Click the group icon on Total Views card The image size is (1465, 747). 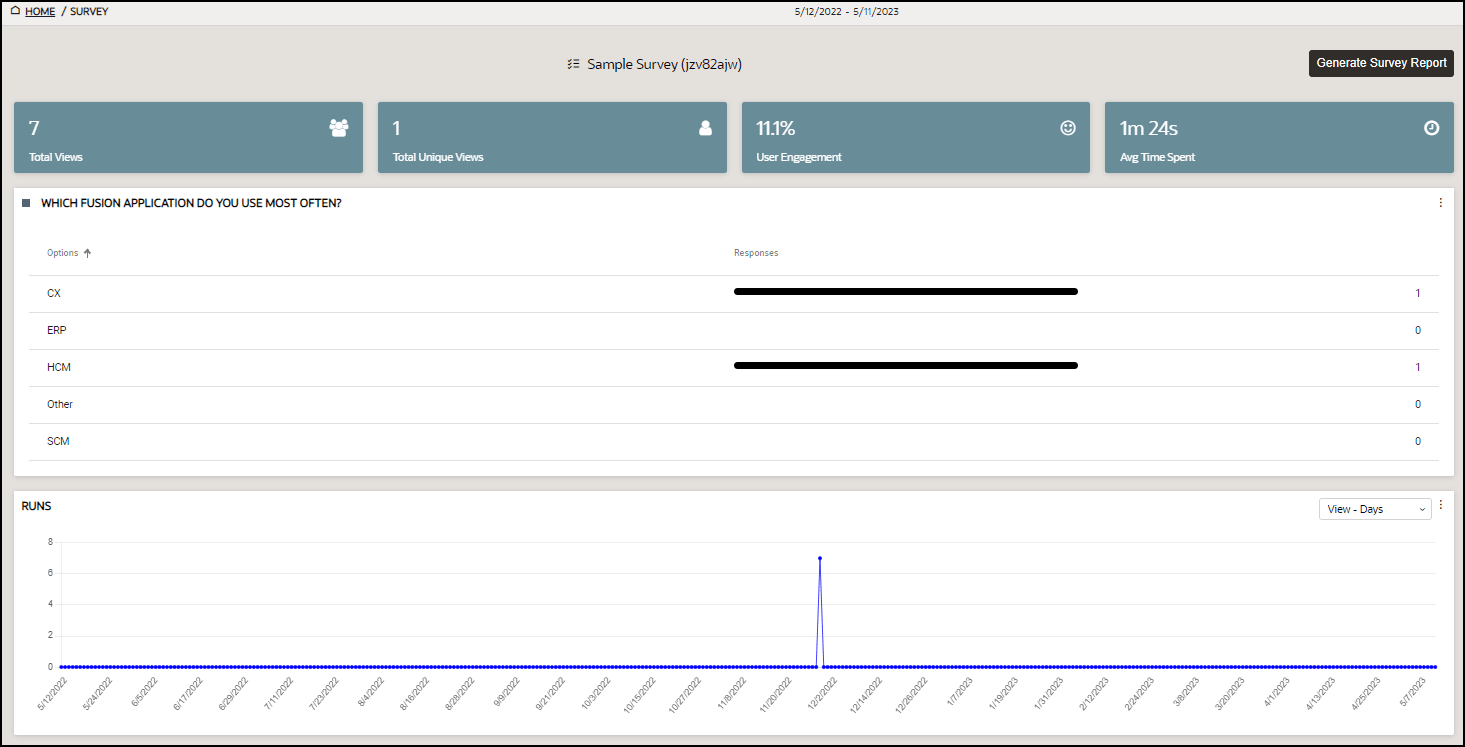click(339, 128)
